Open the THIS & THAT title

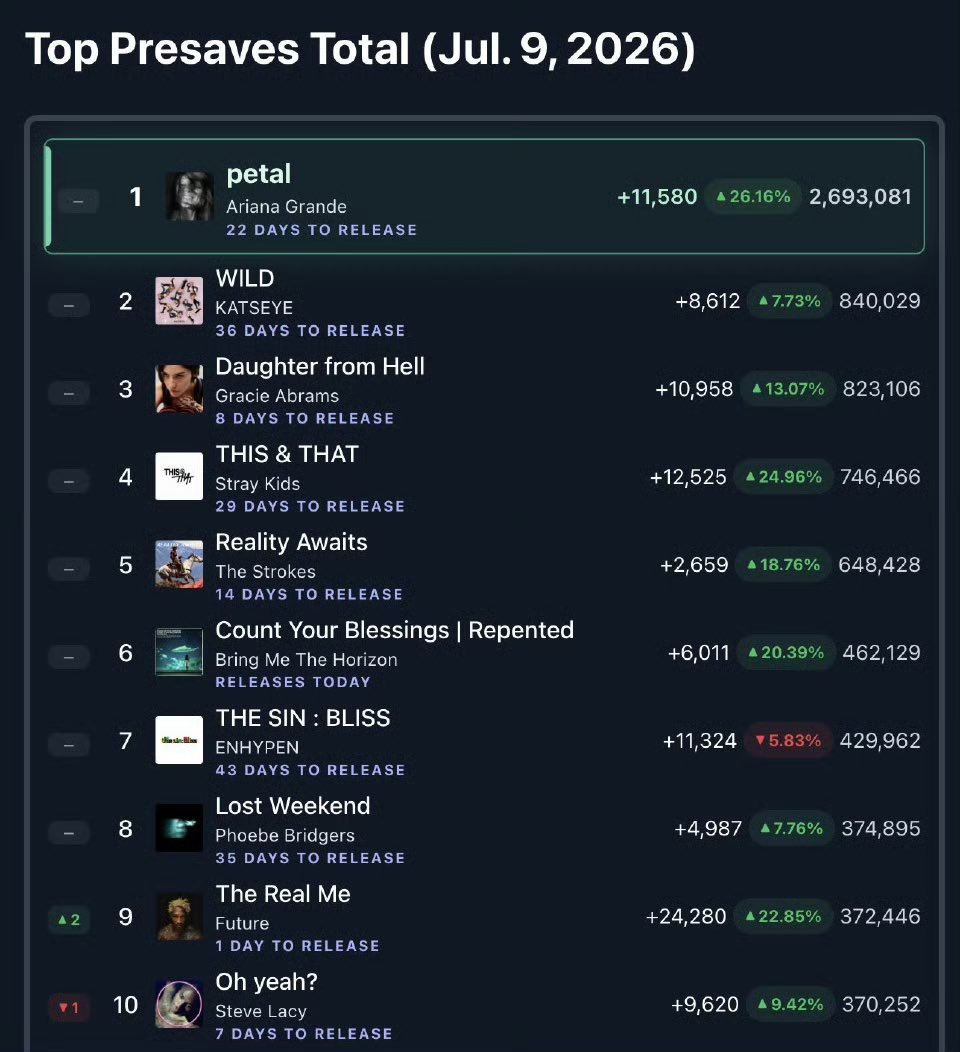pos(287,454)
